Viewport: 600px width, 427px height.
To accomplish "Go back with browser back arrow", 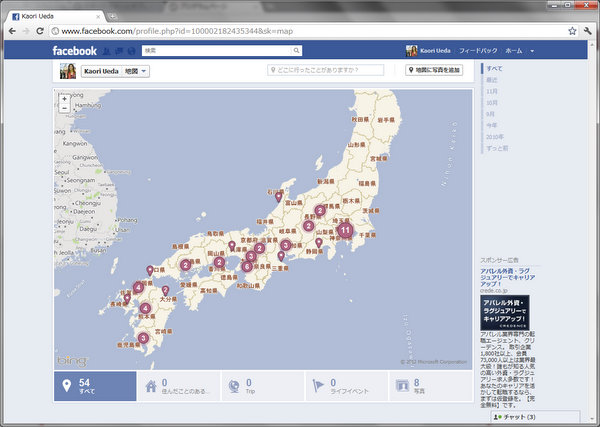I will [x=12, y=31].
